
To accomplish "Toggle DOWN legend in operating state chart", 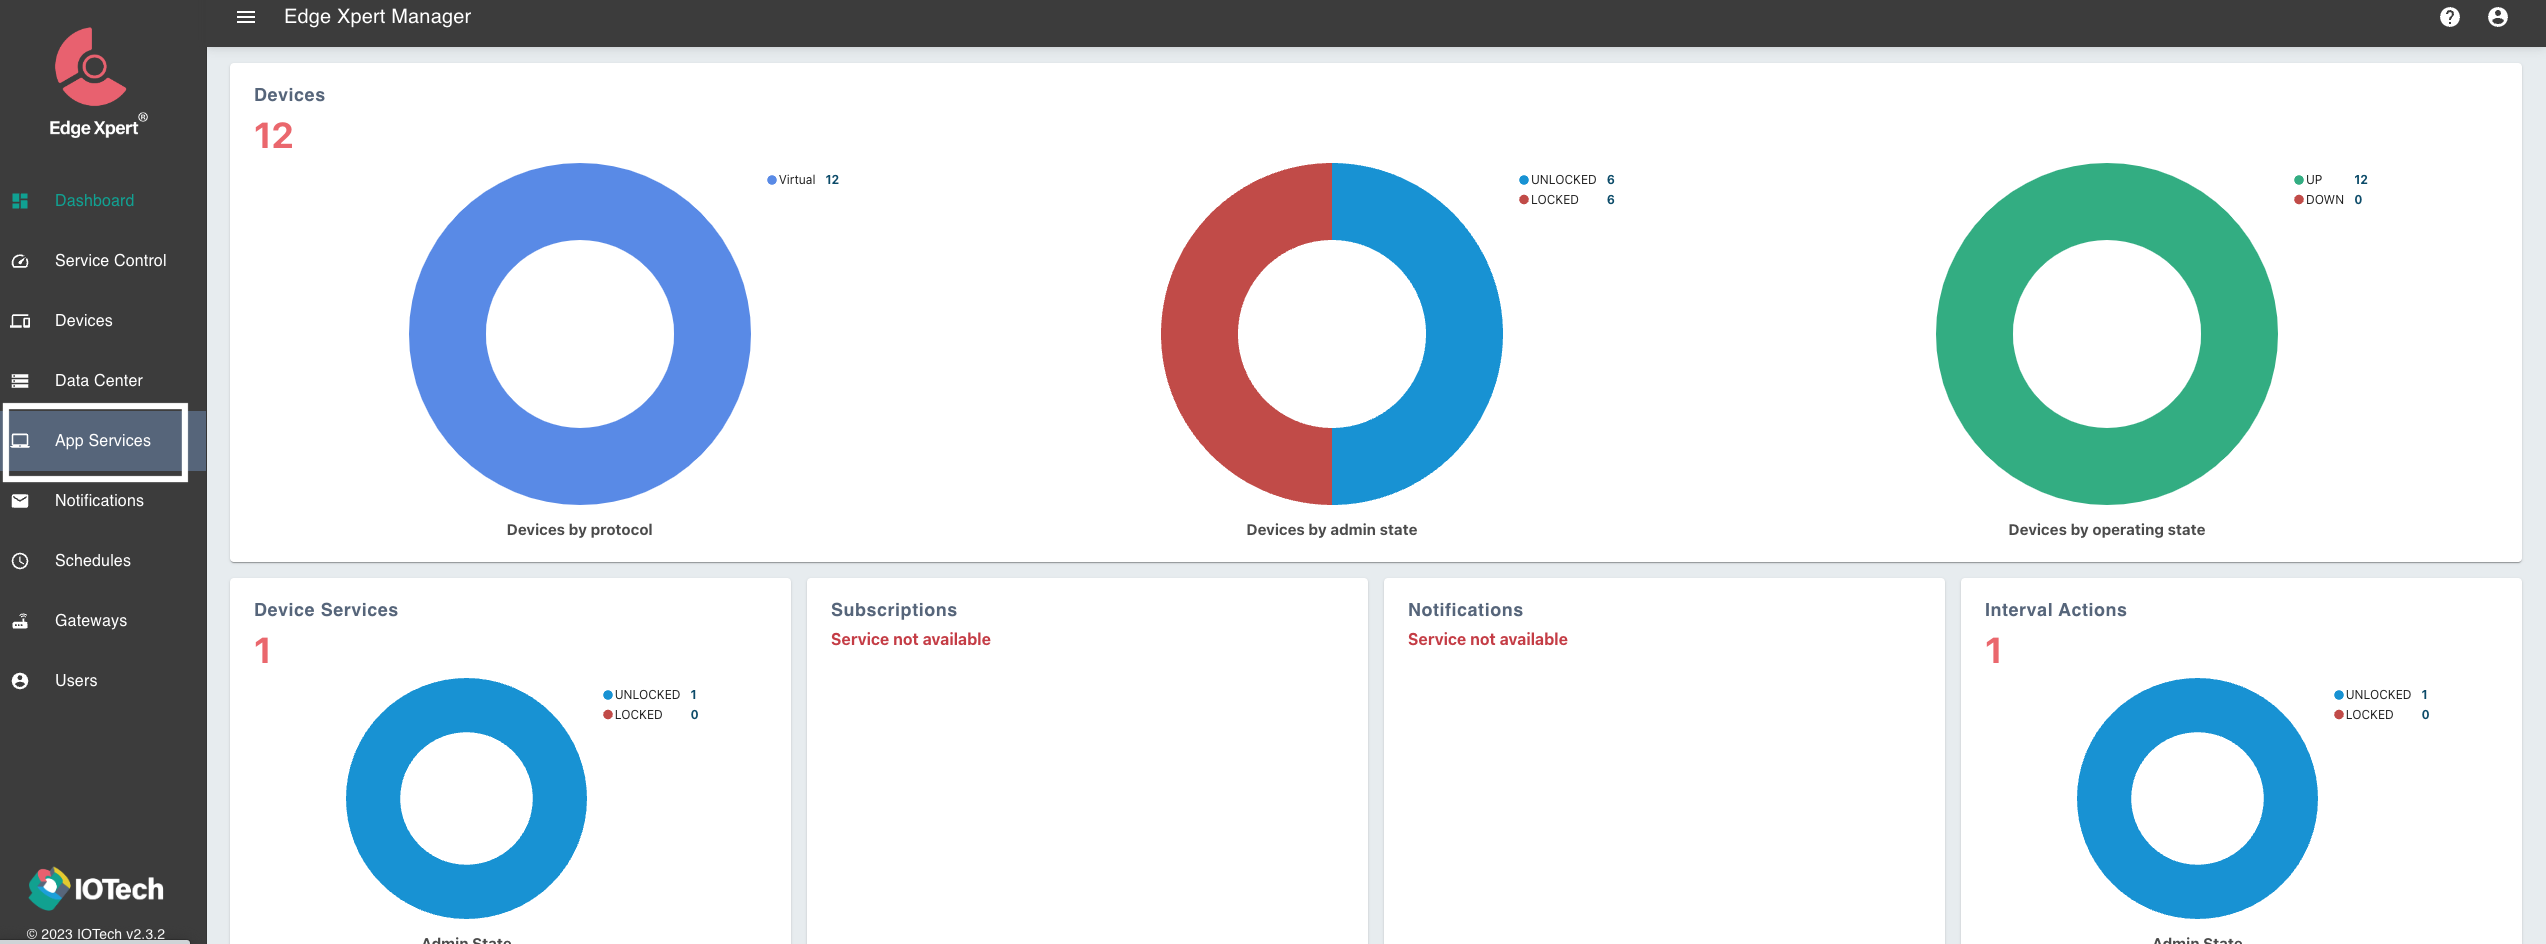I will (2328, 200).
